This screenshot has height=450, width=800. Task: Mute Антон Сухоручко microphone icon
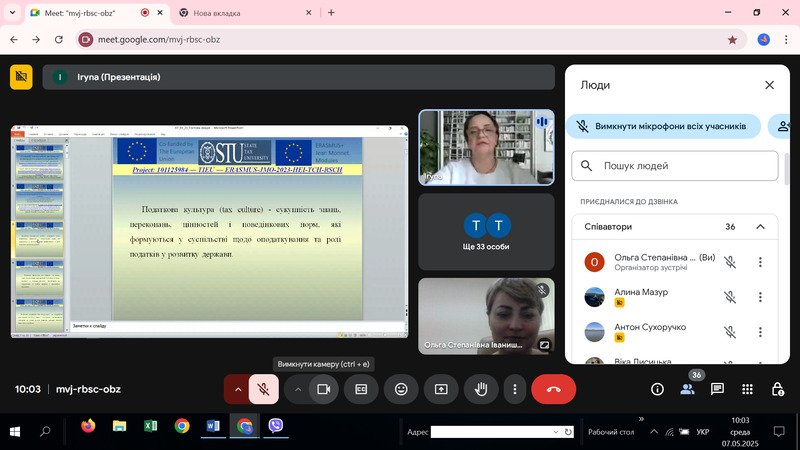point(730,332)
